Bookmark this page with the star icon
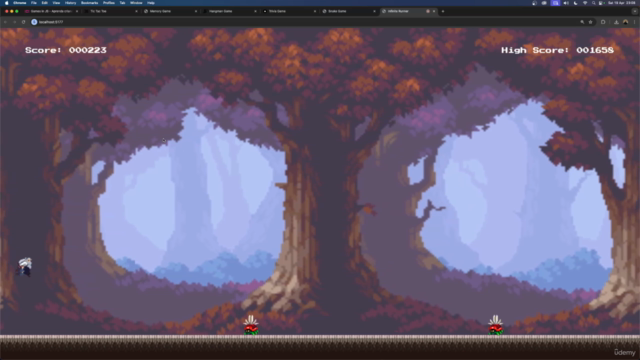 [591, 22]
